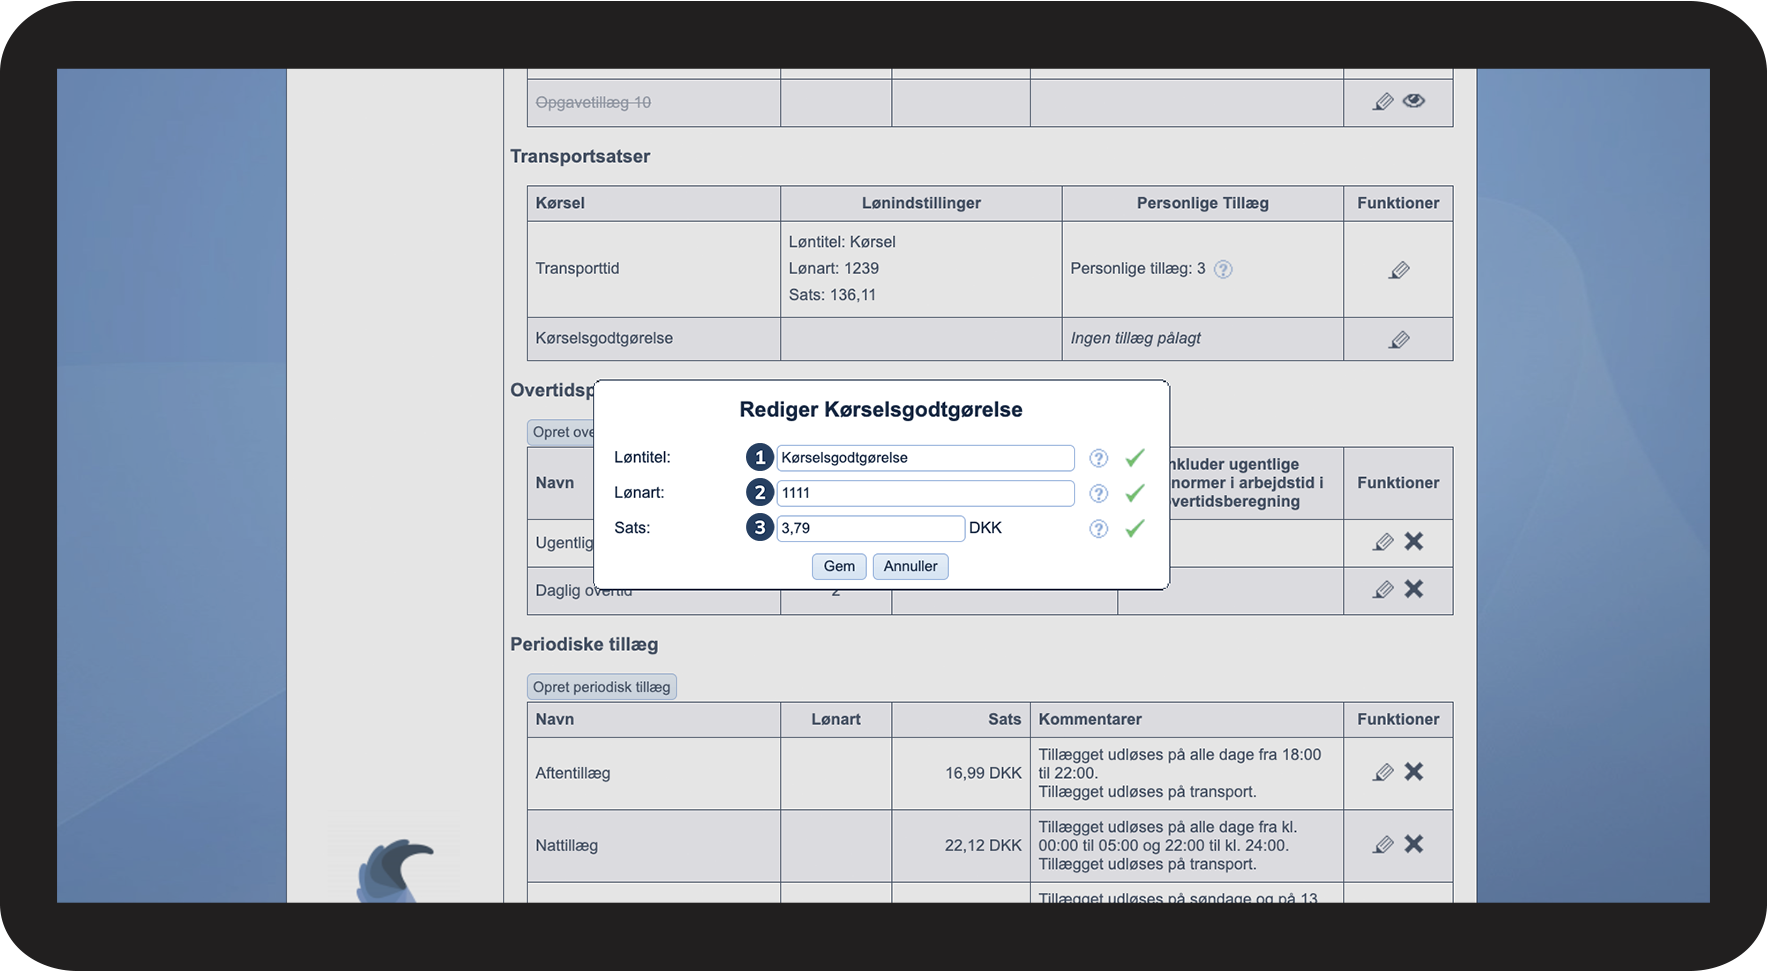This screenshot has height=971, width=1767.
Task: Click the text Personlige tillæg: 3
Action: tap(1138, 269)
